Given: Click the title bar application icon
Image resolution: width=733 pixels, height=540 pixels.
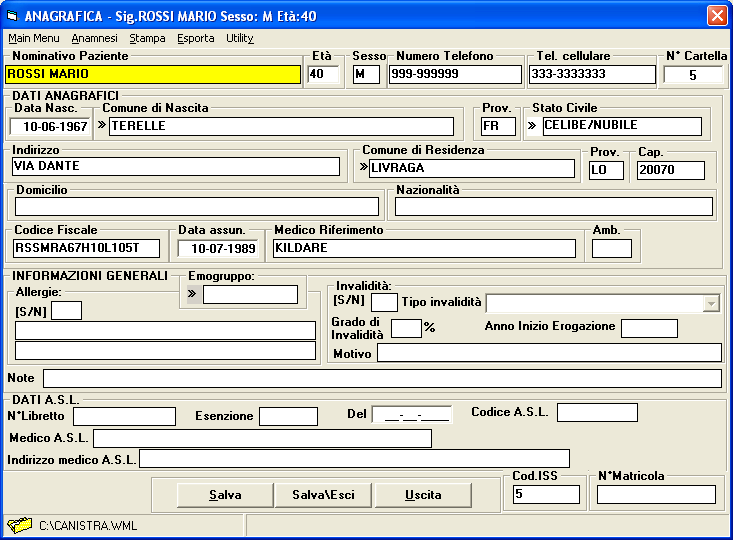Looking at the screenshot, I should click(12, 16).
